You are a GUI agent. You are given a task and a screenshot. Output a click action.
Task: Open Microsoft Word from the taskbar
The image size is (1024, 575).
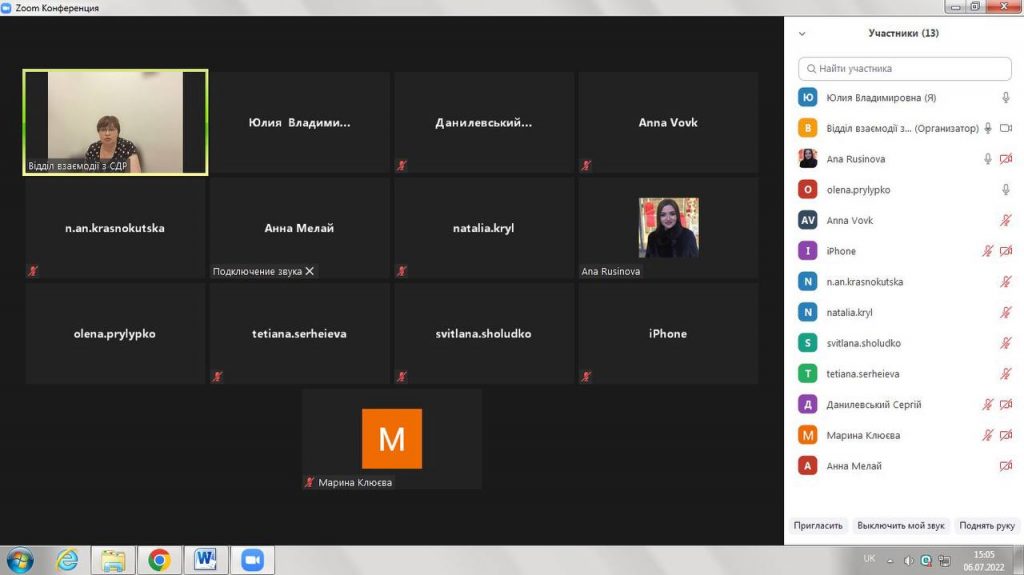206,559
